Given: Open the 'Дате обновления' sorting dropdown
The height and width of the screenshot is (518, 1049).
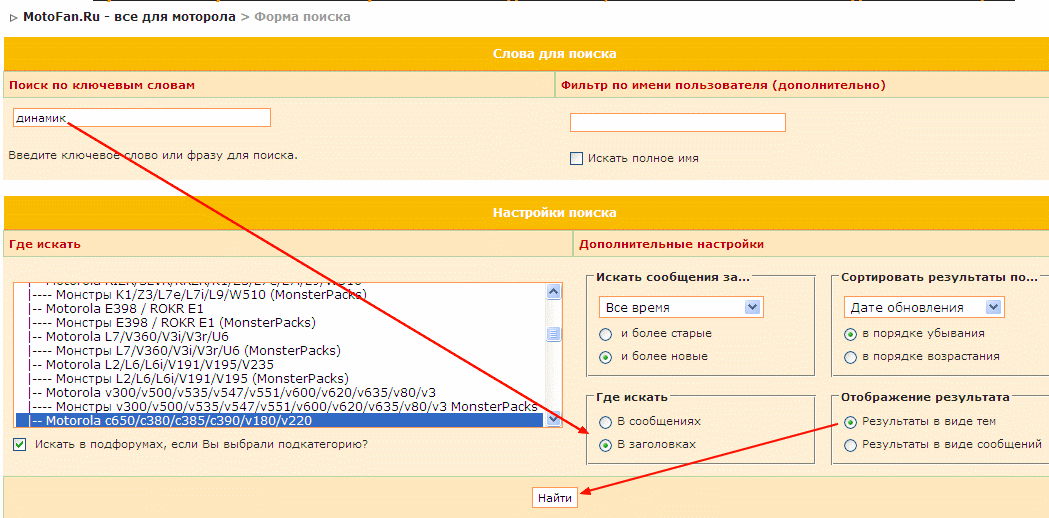Looking at the screenshot, I should 924,308.
